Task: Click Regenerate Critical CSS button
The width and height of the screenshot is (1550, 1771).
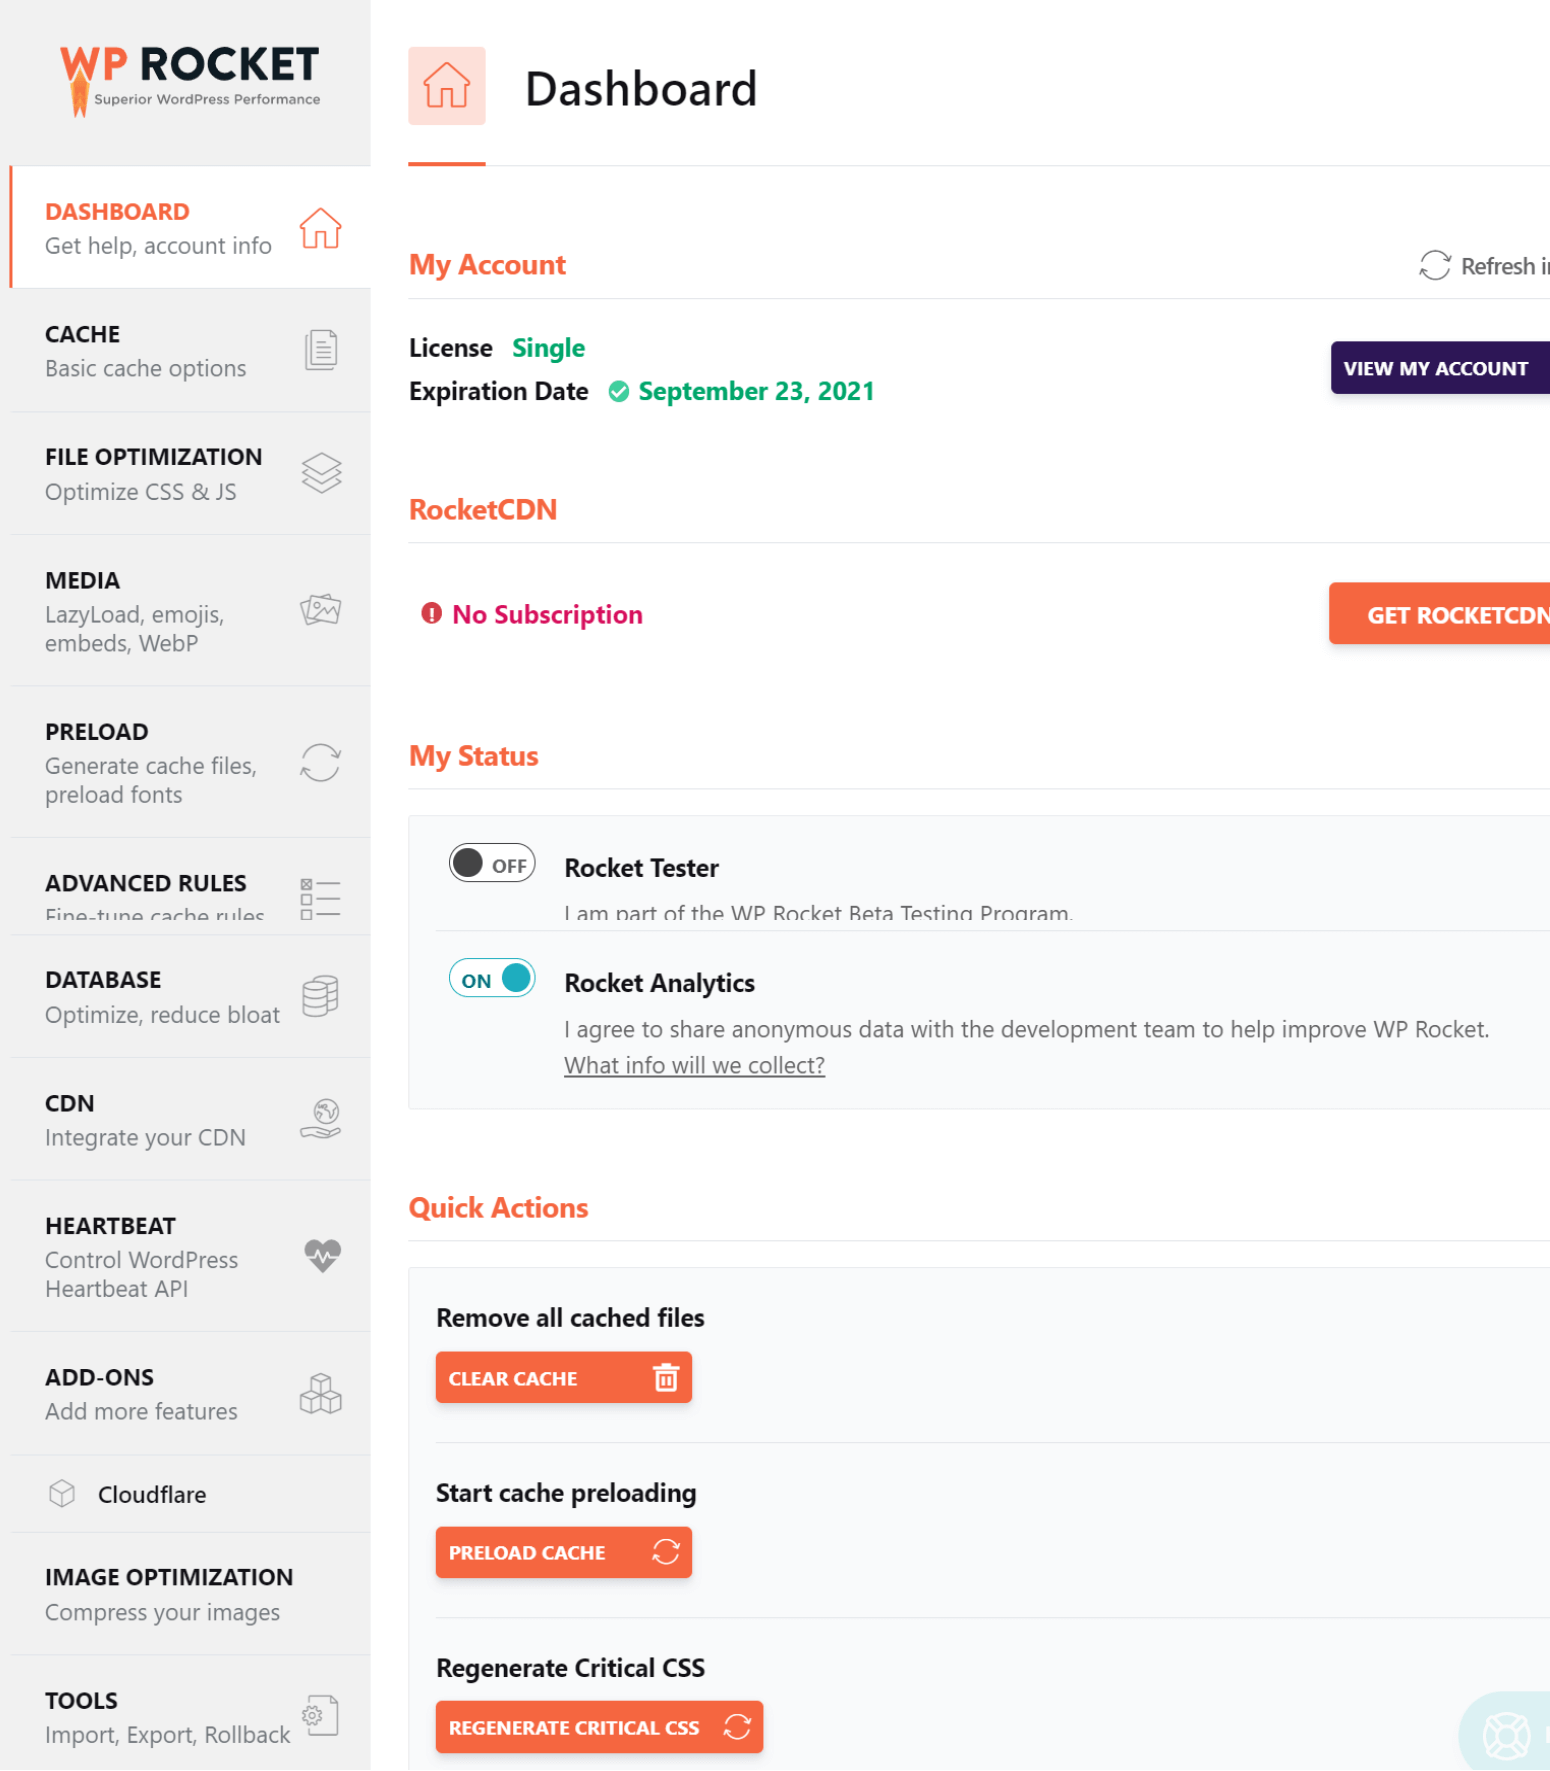Action: (x=599, y=1727)
